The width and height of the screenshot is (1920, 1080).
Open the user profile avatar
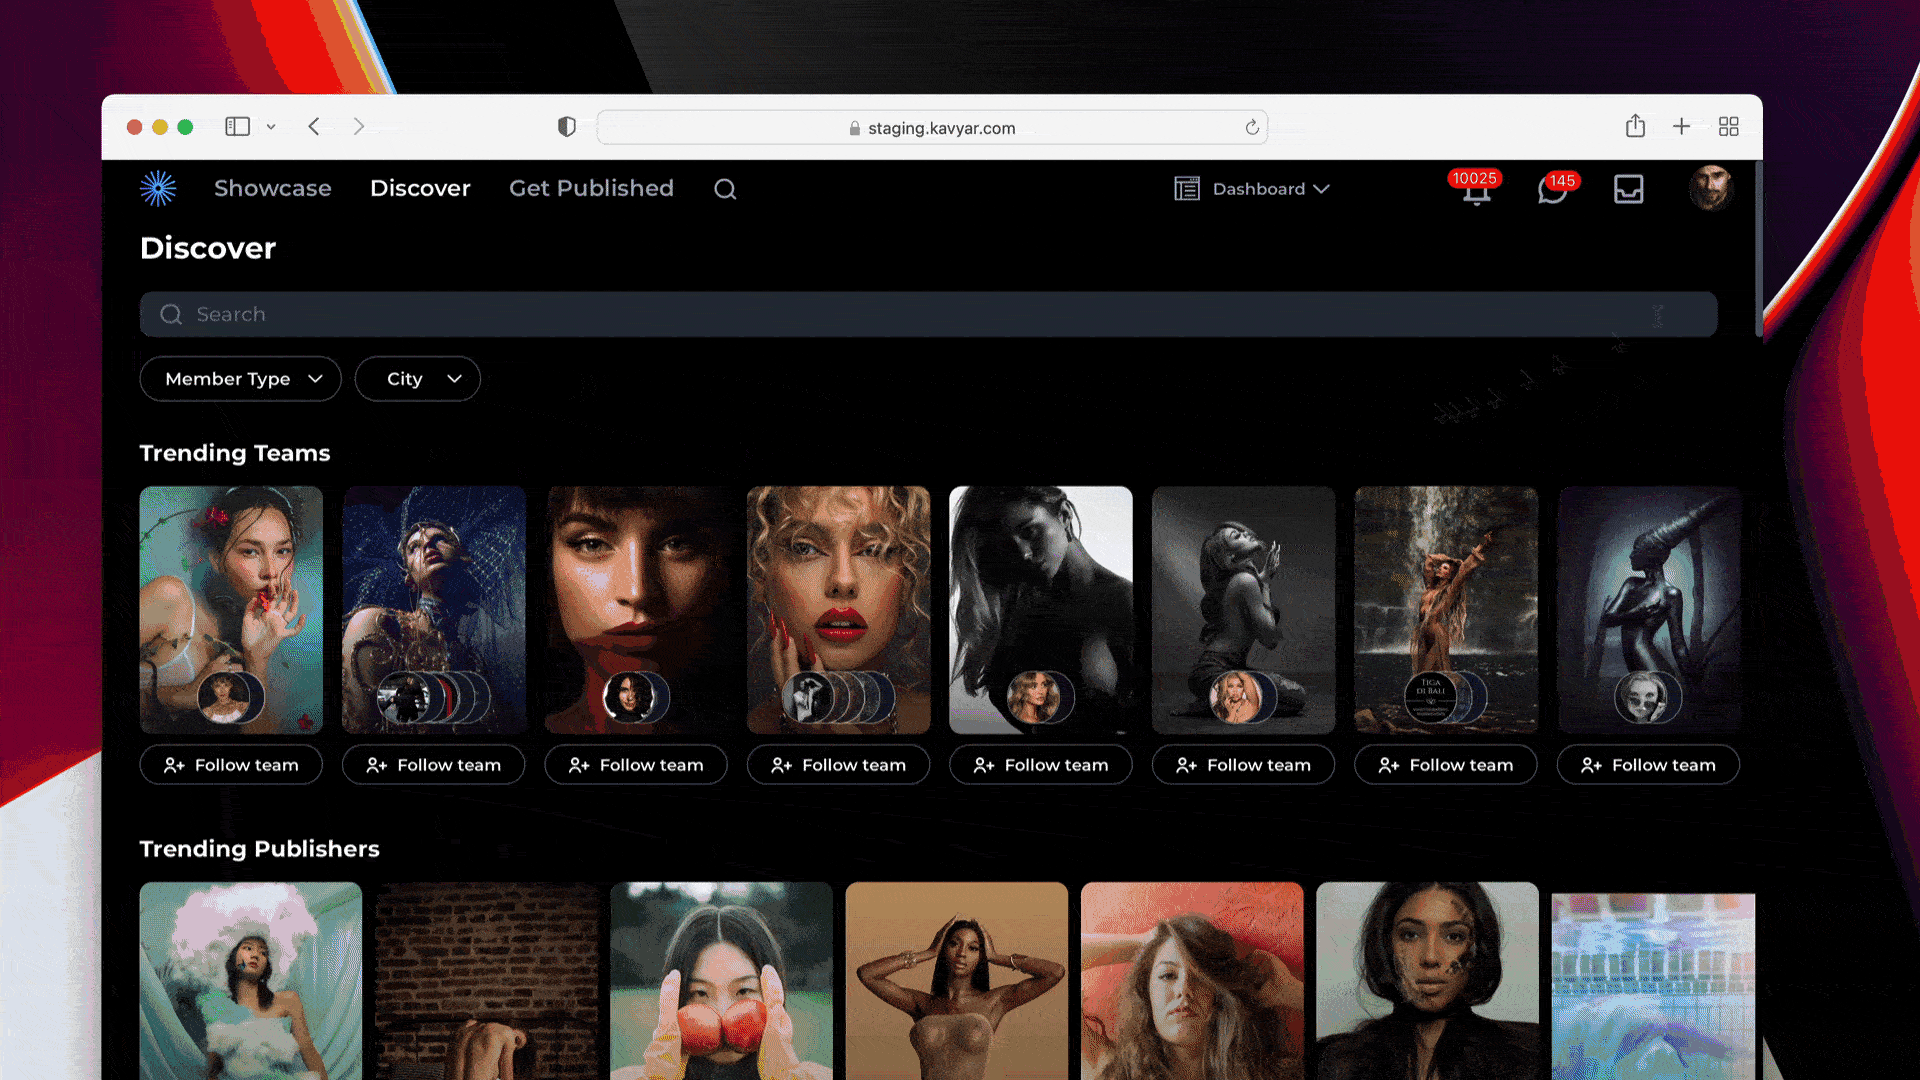tap(1710, 188)
